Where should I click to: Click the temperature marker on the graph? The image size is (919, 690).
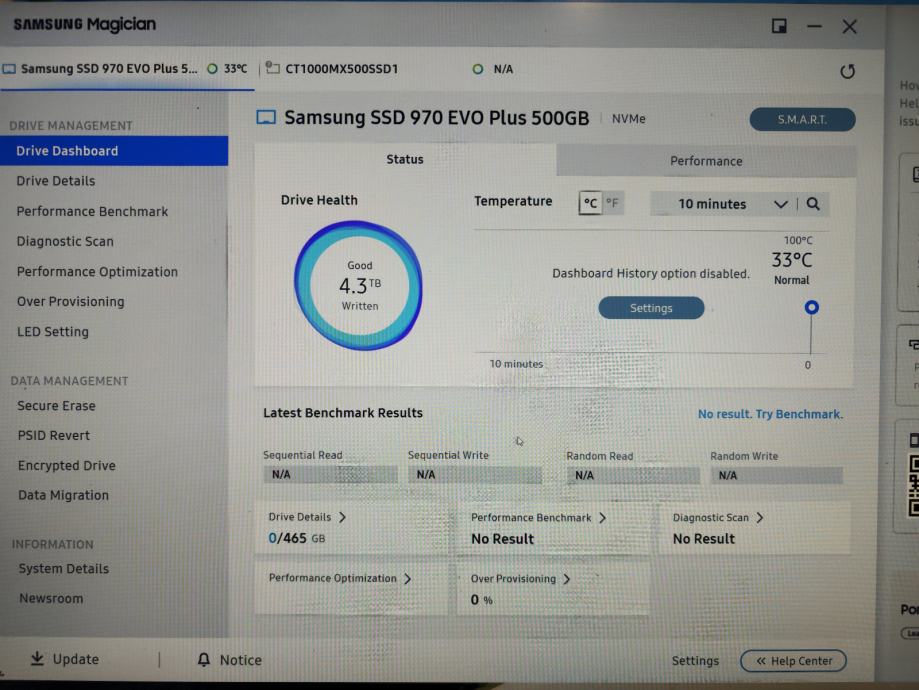pyautogui.click(x=811, y=307)
